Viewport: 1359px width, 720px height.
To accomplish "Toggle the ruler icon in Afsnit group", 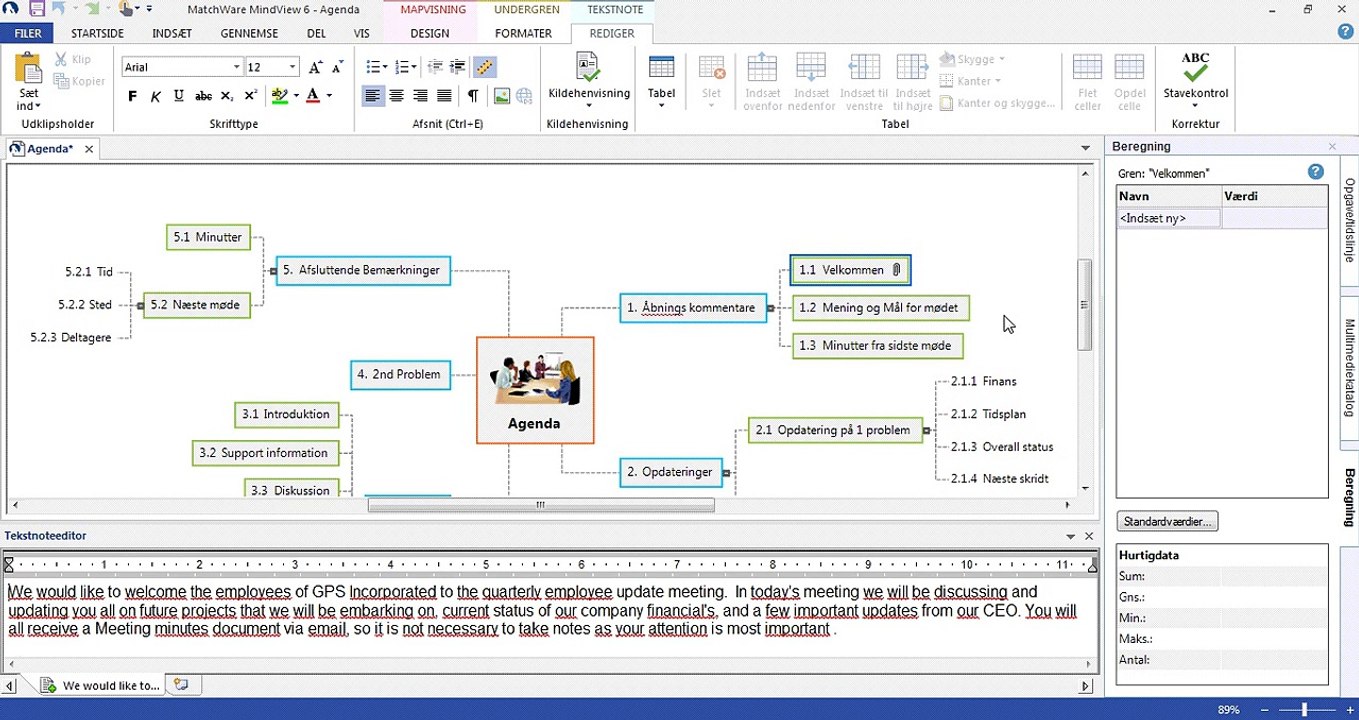I will tap(484, 67).
